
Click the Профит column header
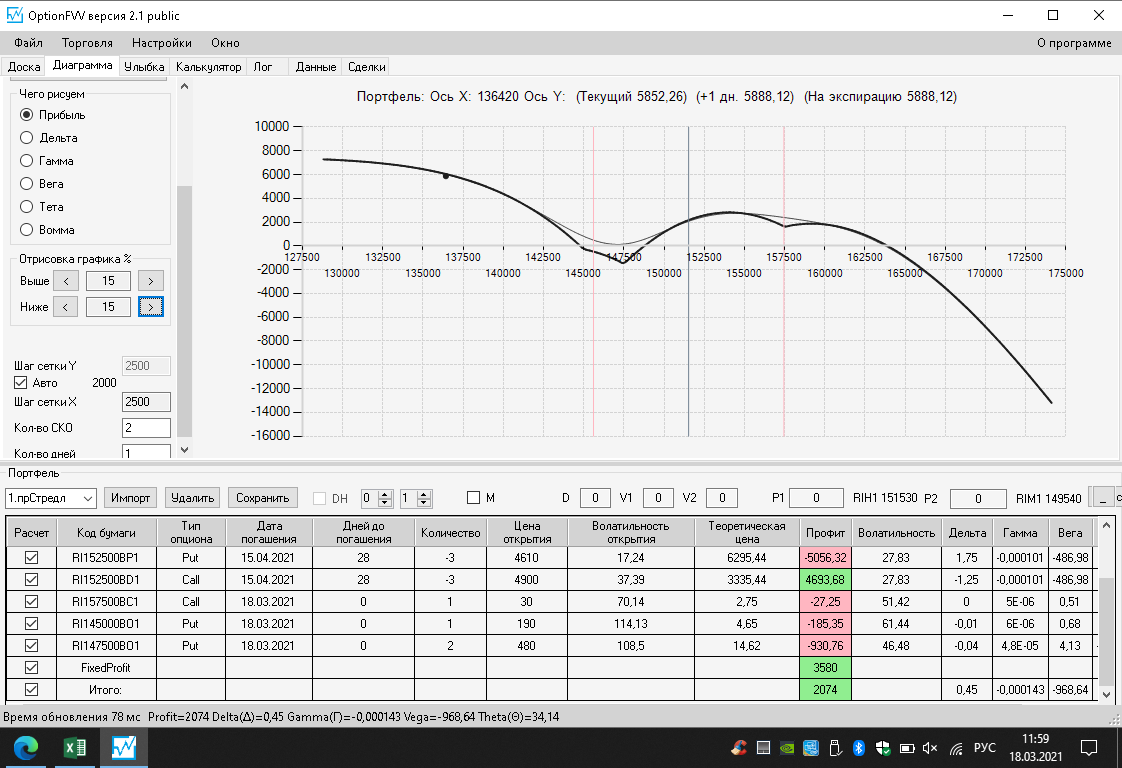coord(825,533)
